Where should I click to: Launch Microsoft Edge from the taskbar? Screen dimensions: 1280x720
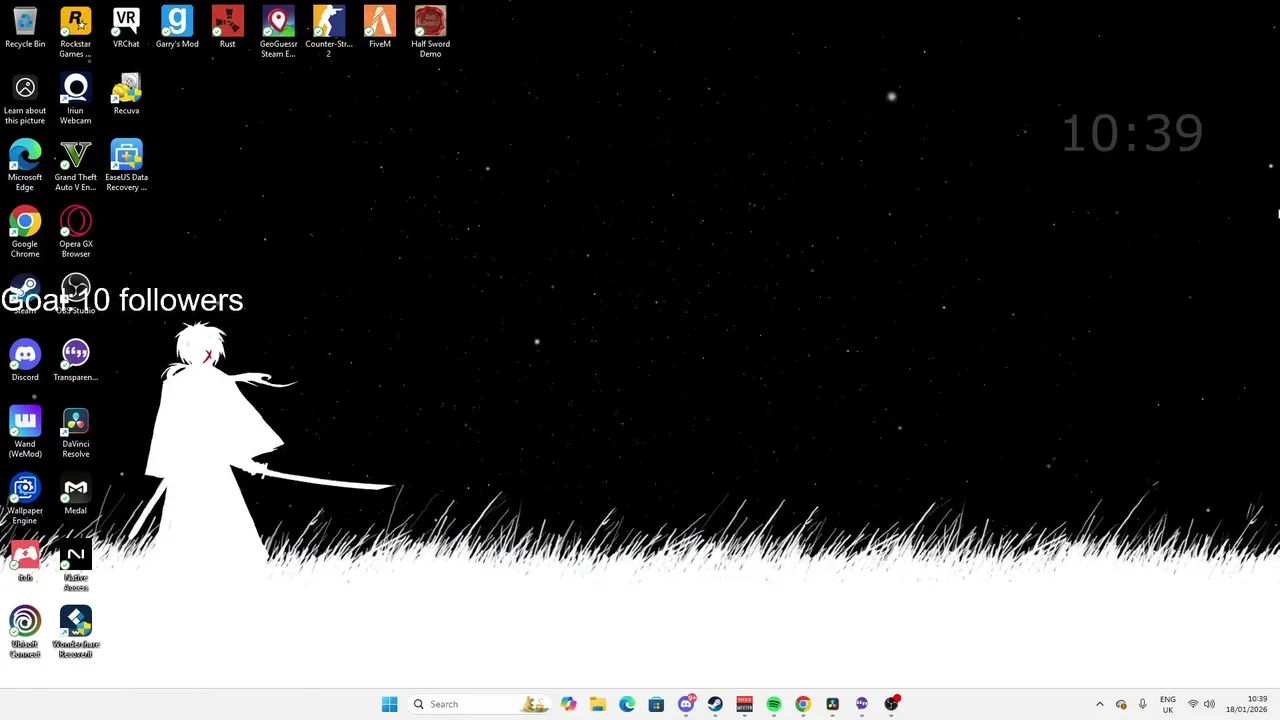(x=627, y=704)
